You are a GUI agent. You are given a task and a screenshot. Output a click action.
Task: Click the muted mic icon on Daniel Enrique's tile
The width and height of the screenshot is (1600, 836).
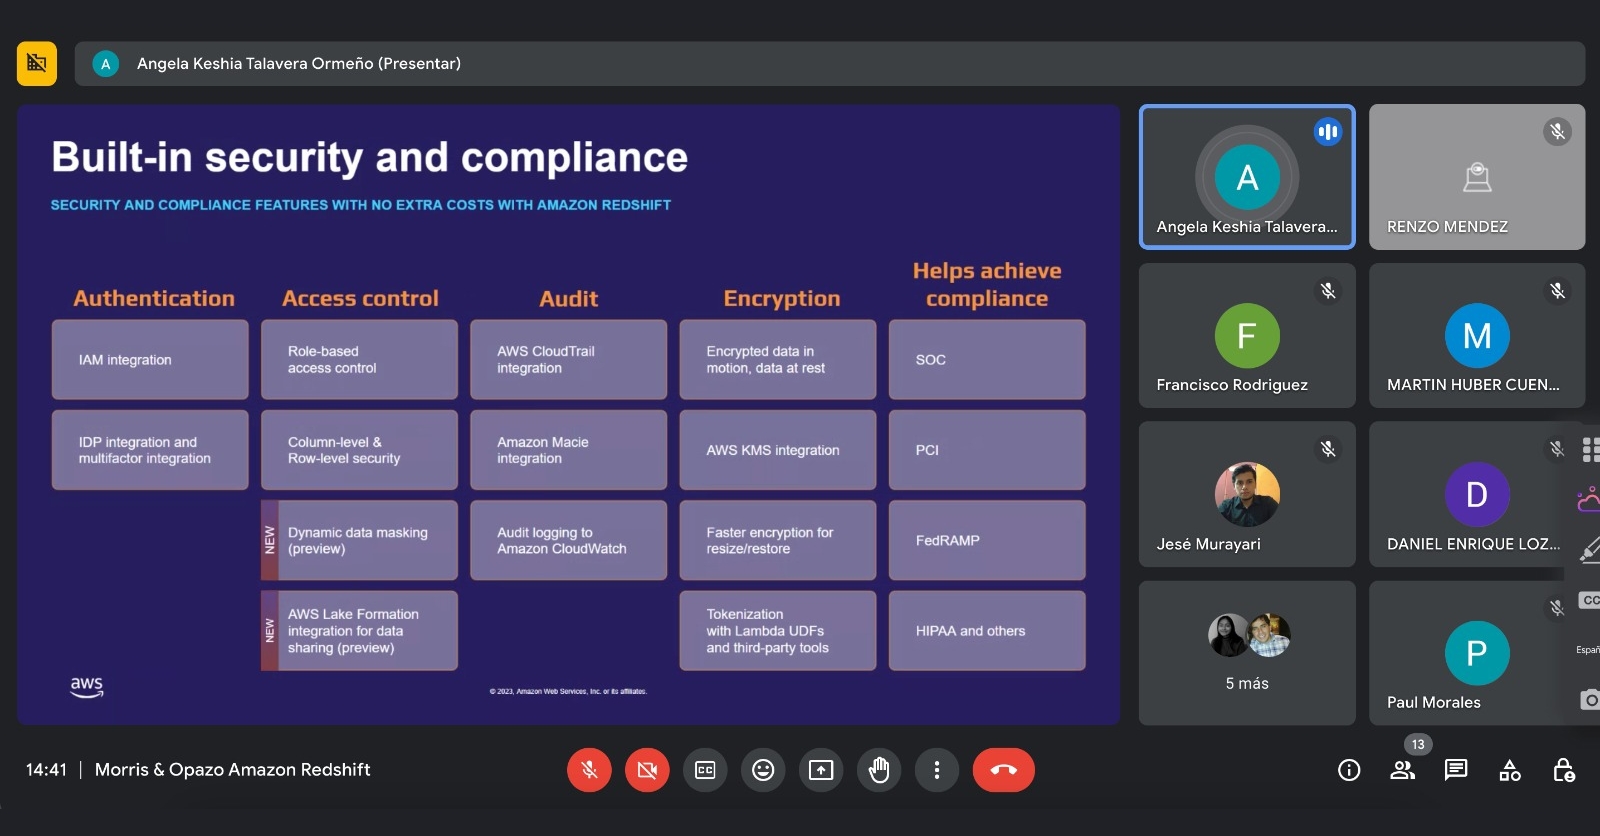(x=1557, y=449)
